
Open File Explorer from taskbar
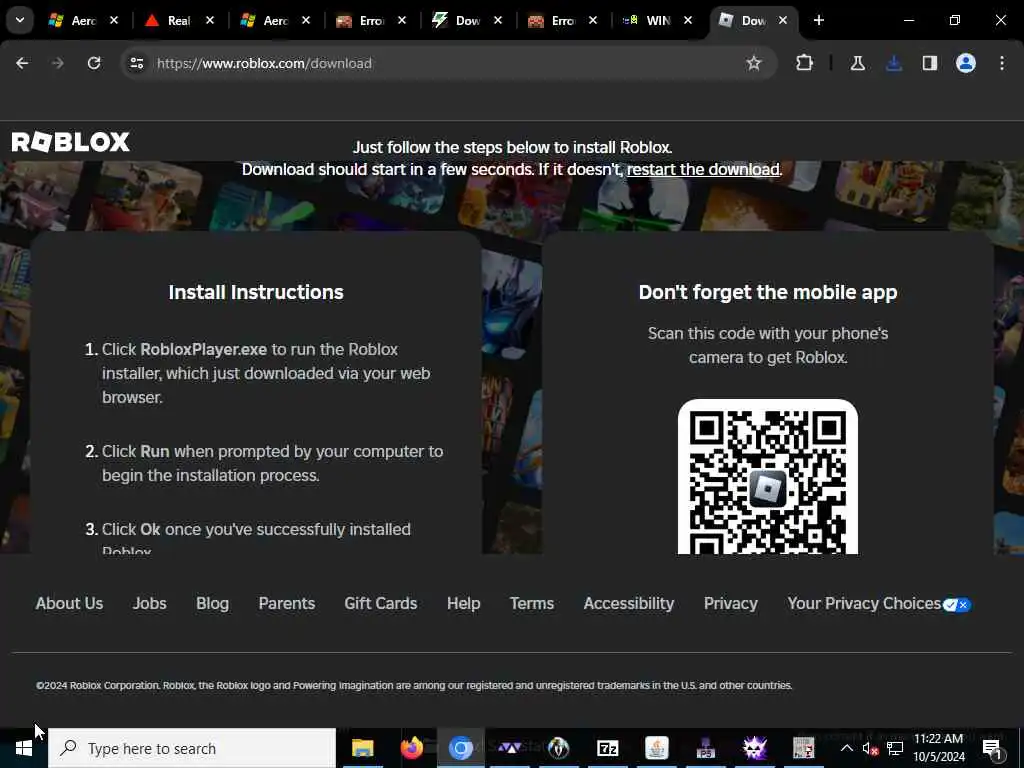(362, 748)
